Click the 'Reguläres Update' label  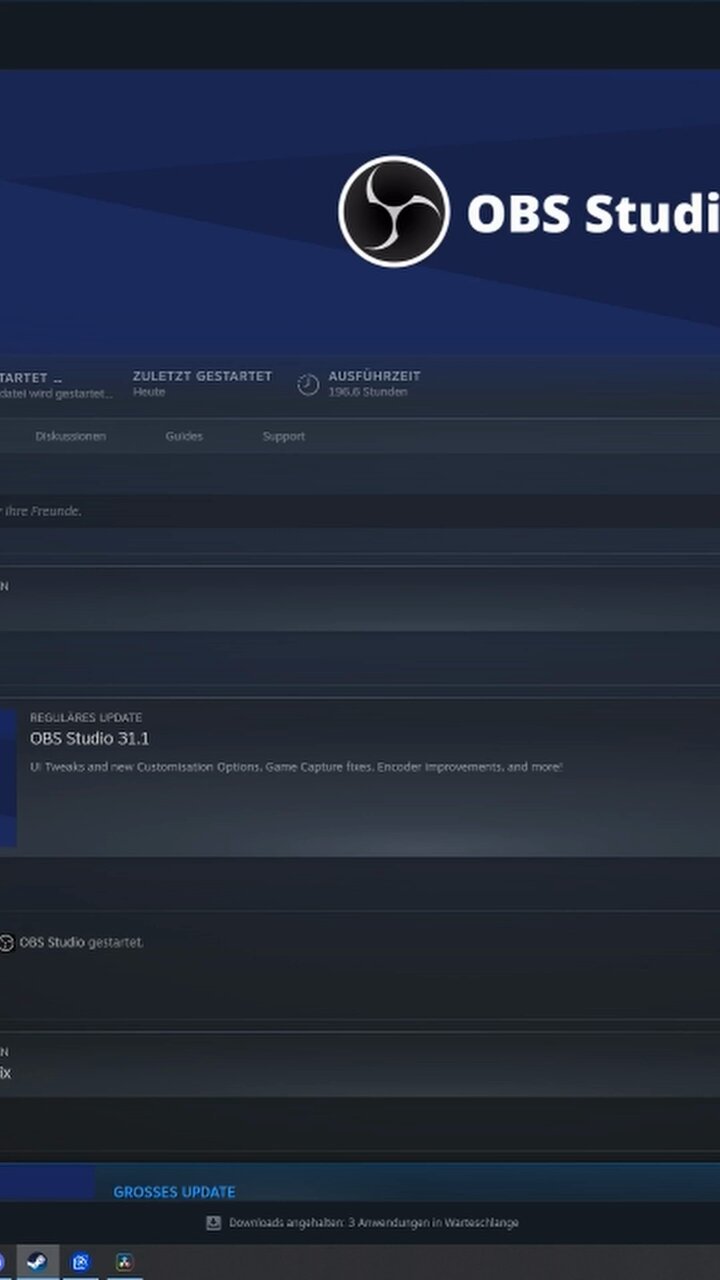[x=86, y=718]
